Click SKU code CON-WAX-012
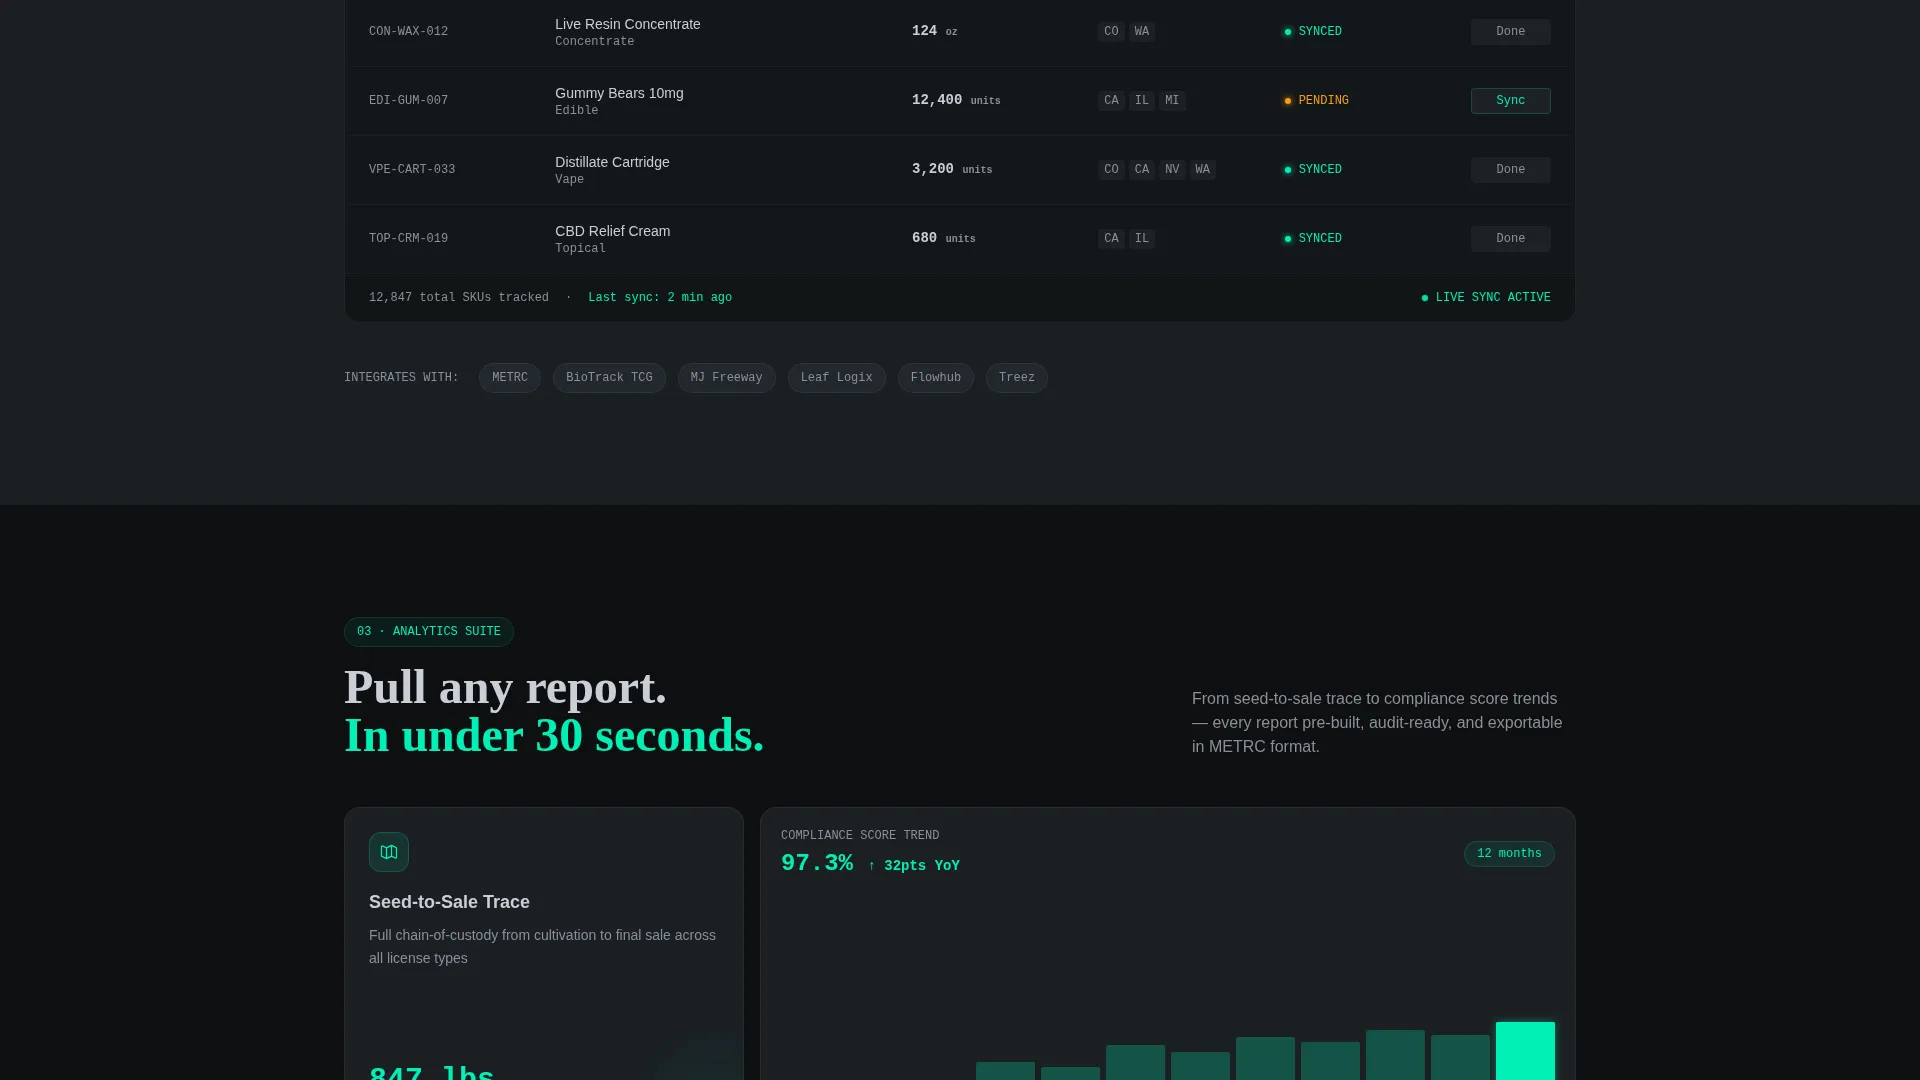This screenshot has height=1080, width=1920. [408, 32]
